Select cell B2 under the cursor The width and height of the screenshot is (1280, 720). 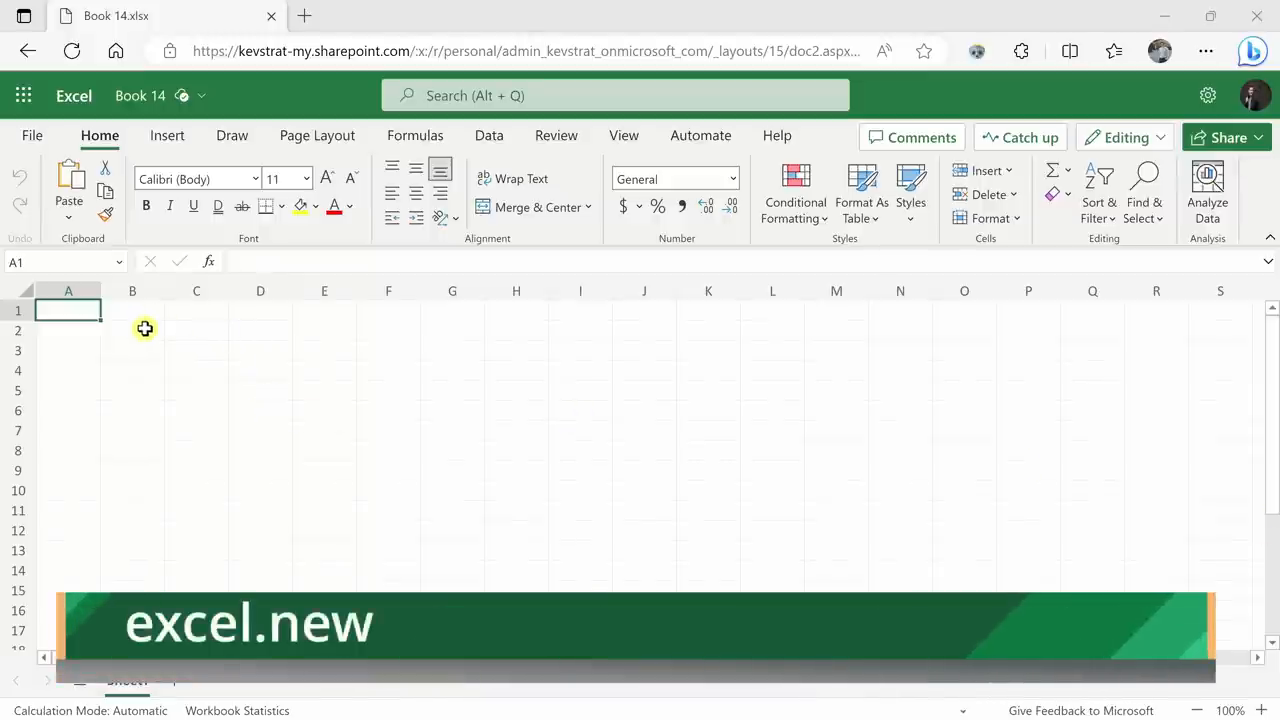pos(132,330)
